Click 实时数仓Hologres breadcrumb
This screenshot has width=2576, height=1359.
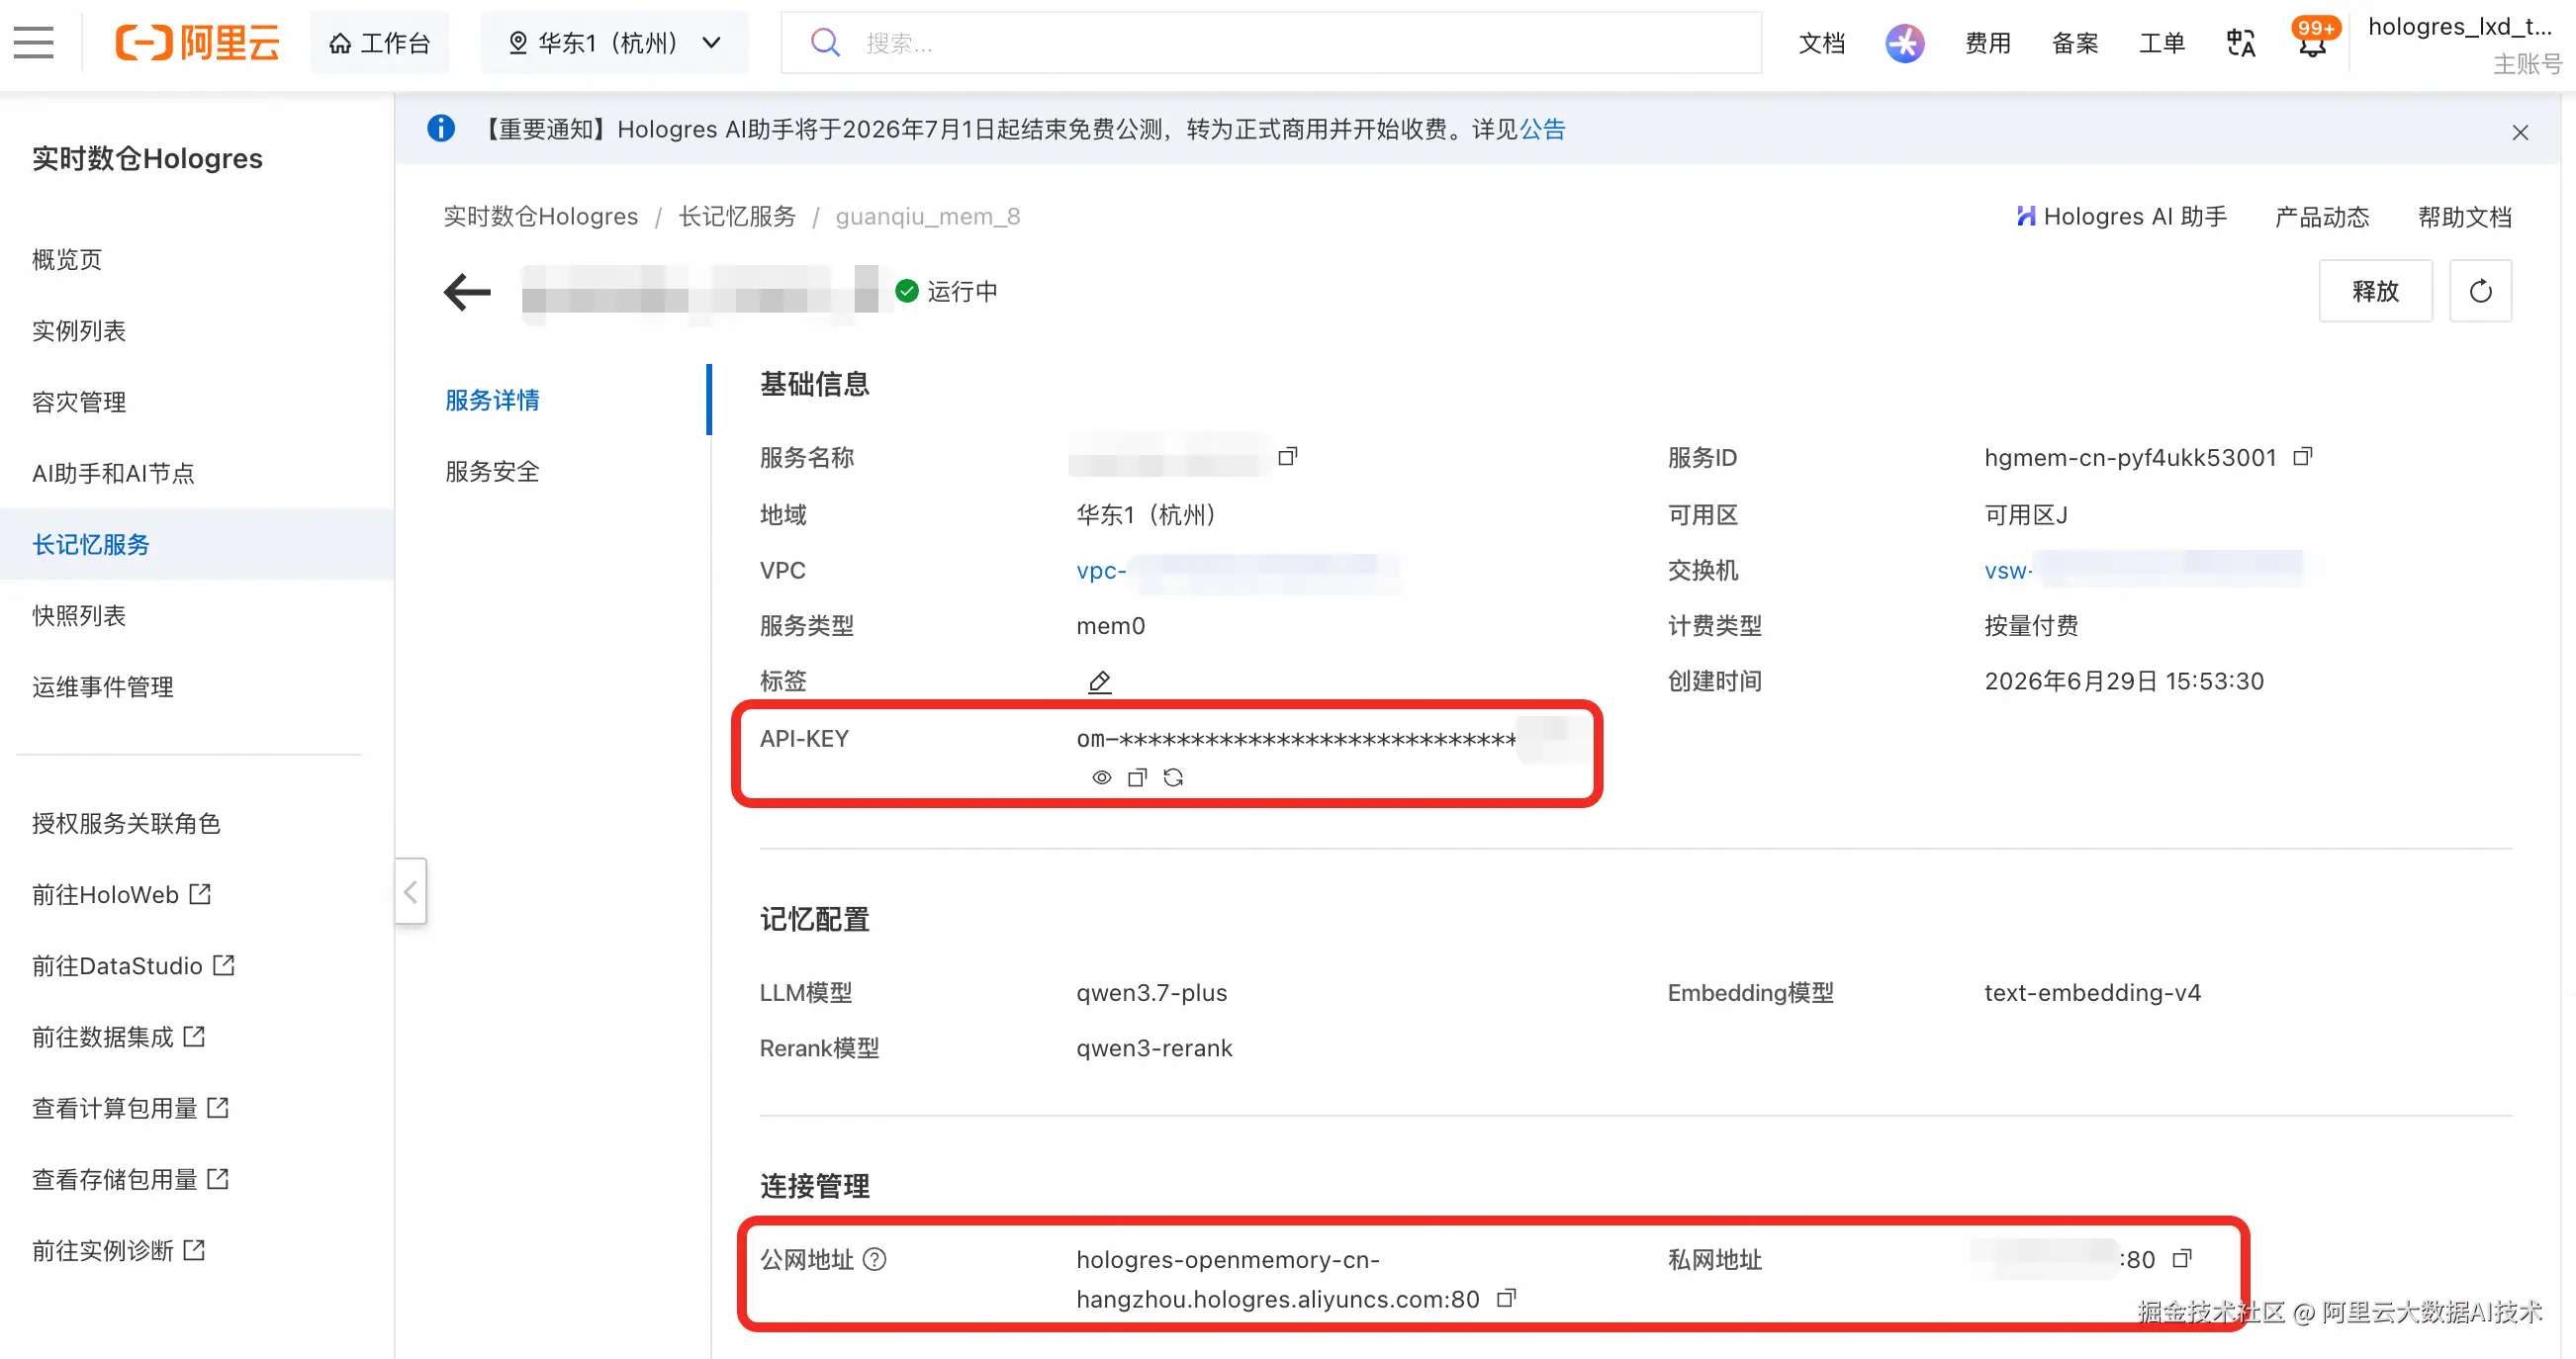pyautogui.click(x=540, y=216)
